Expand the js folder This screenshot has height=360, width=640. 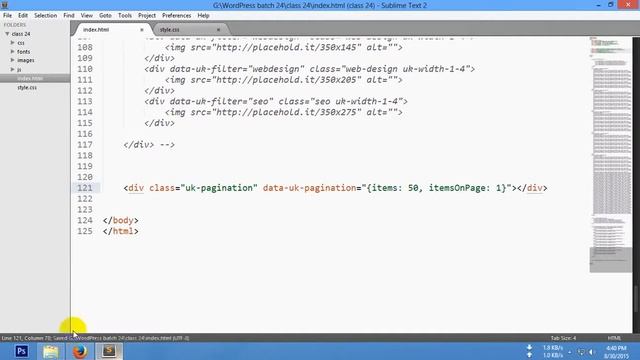pos(13,69)
